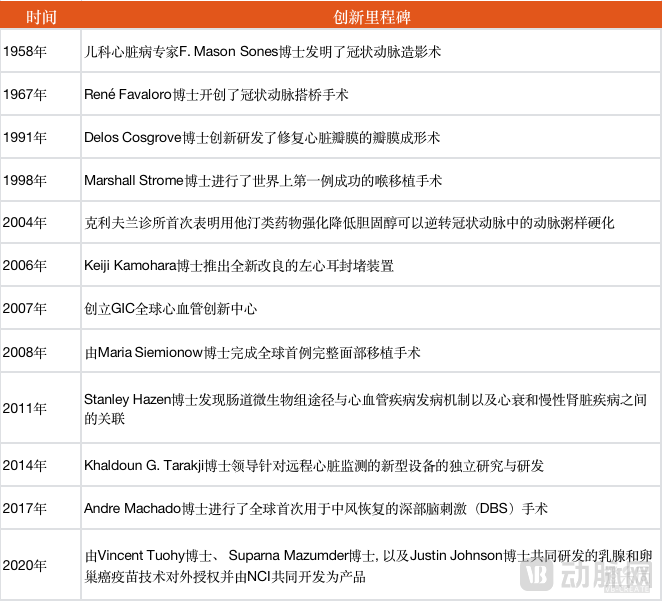662x601 pixels.
Task: Select the Andre Machado DBS milestone text
Action: tap(316, 508)
